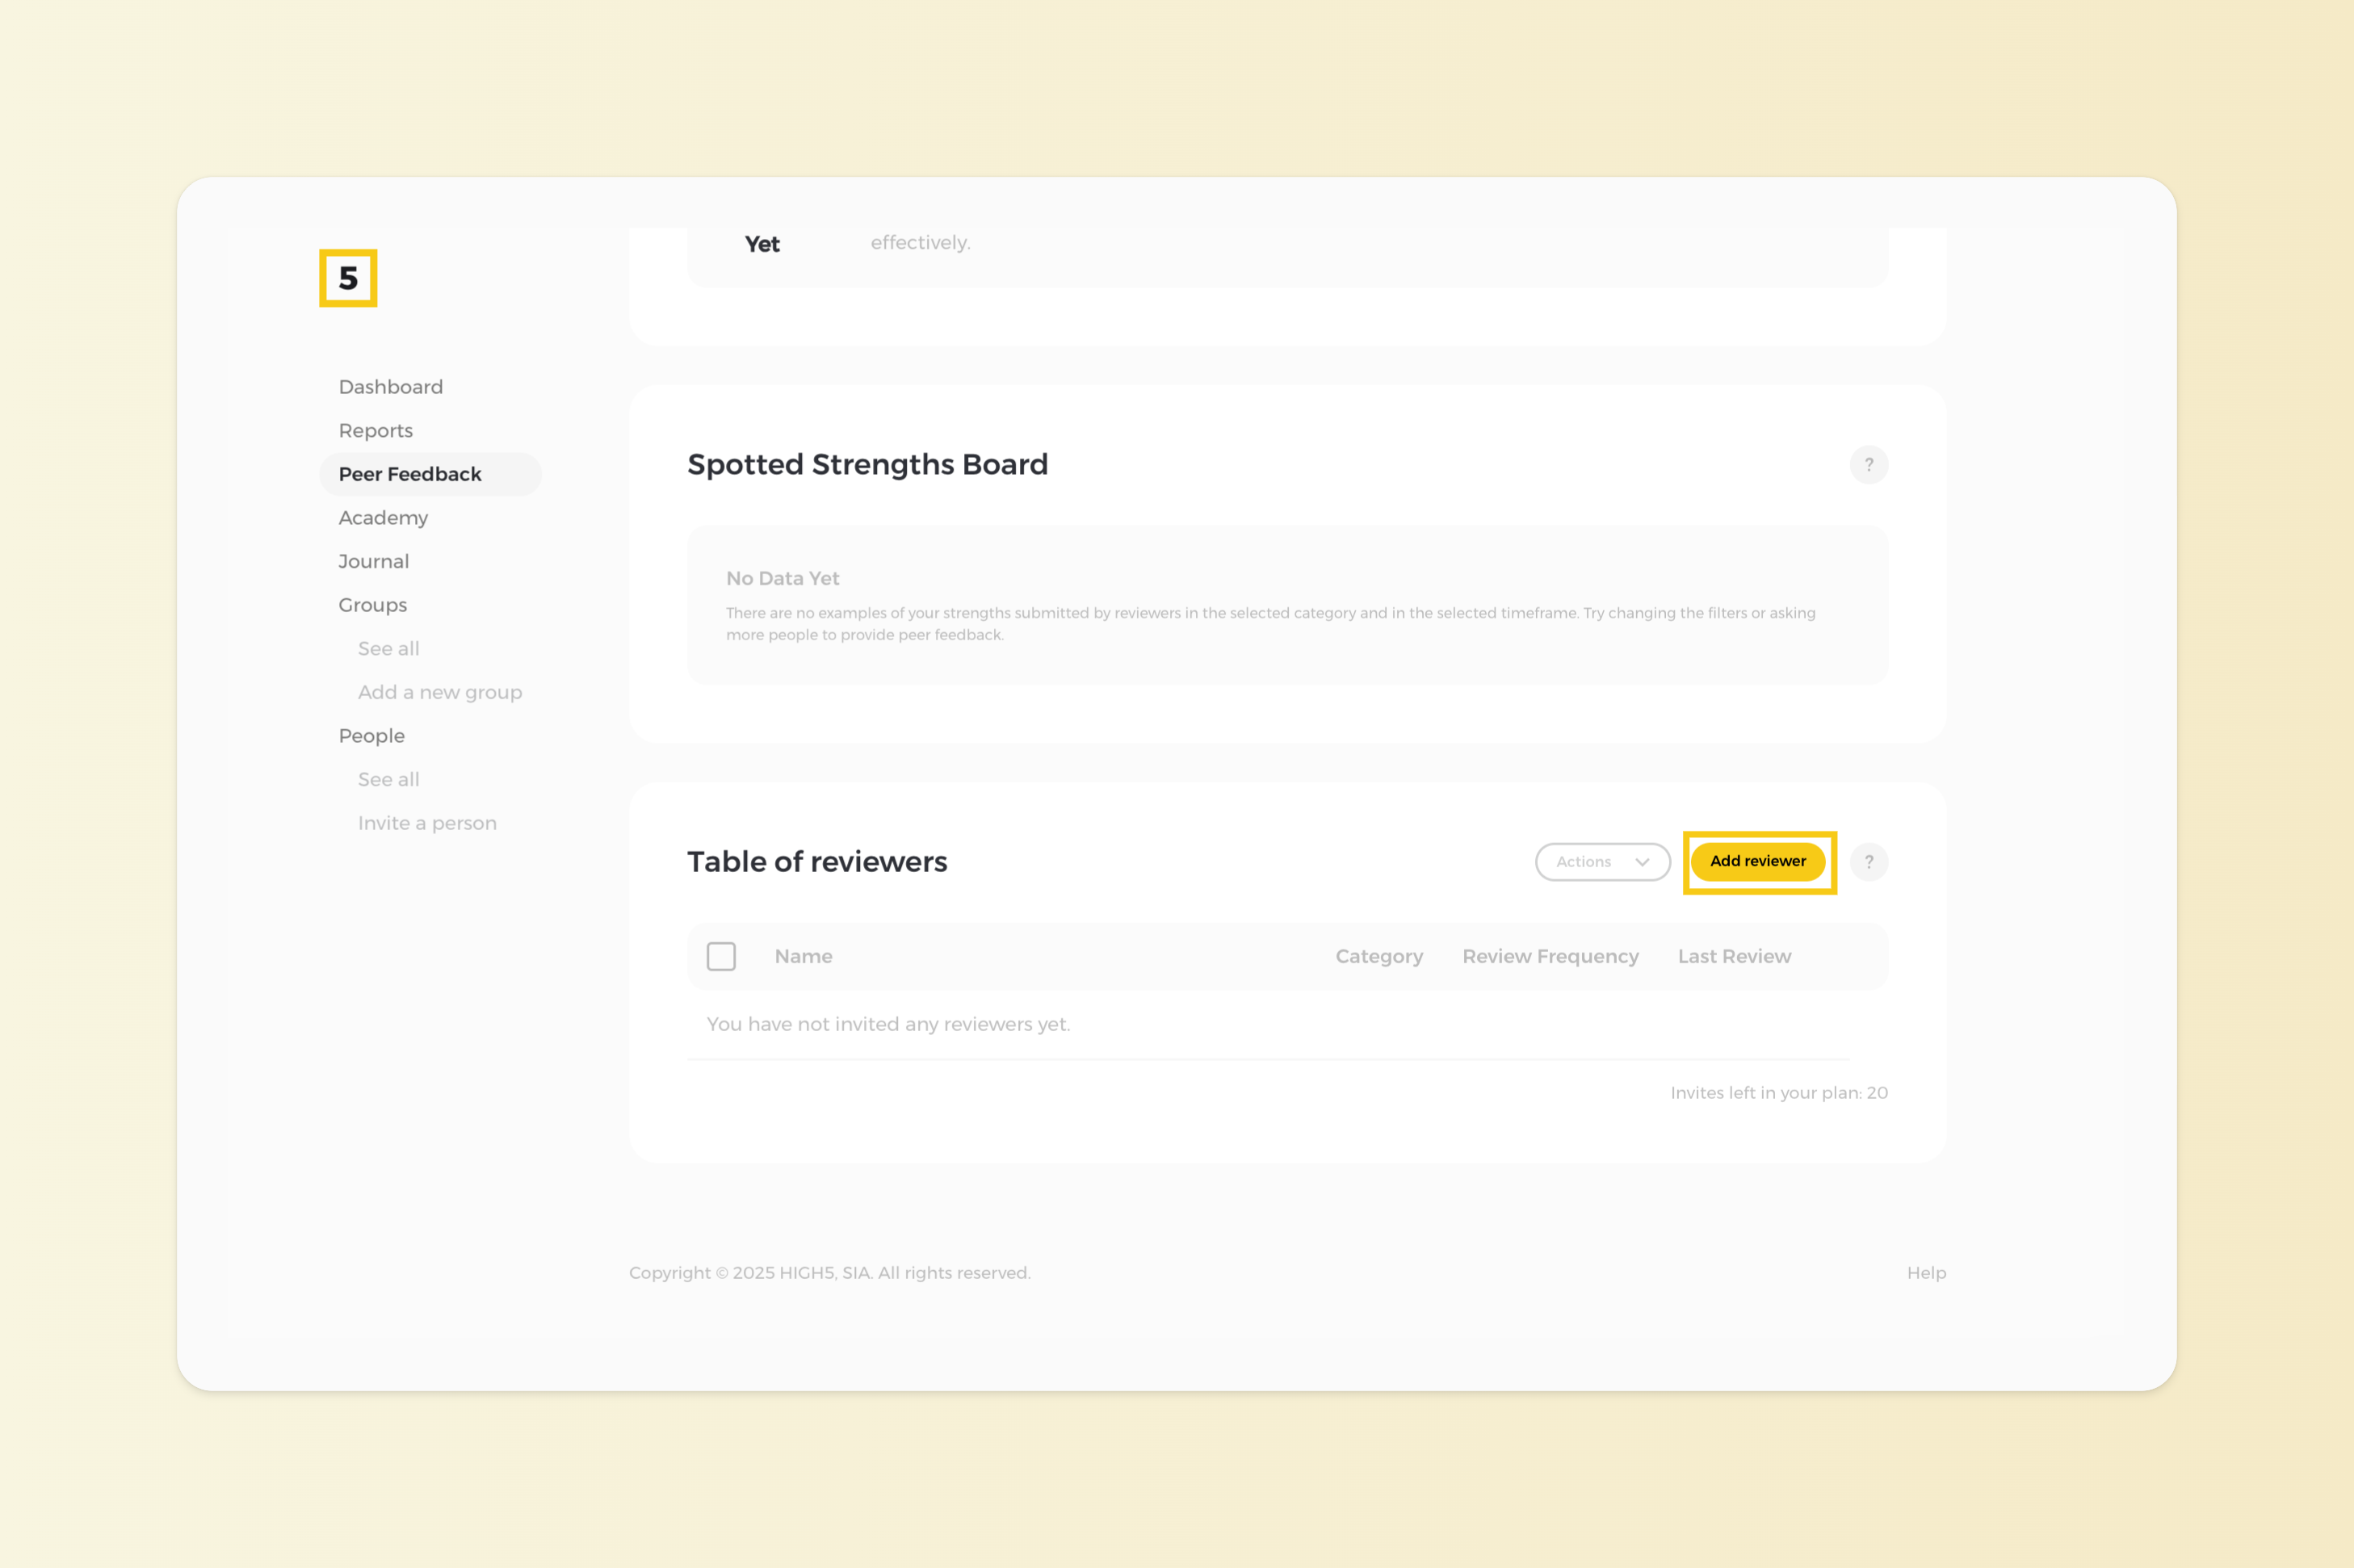This screenshot has width=2354, height=1568.
Task: Toggle the select-all reviewers checkbox
Action: (x=721, y=956)
